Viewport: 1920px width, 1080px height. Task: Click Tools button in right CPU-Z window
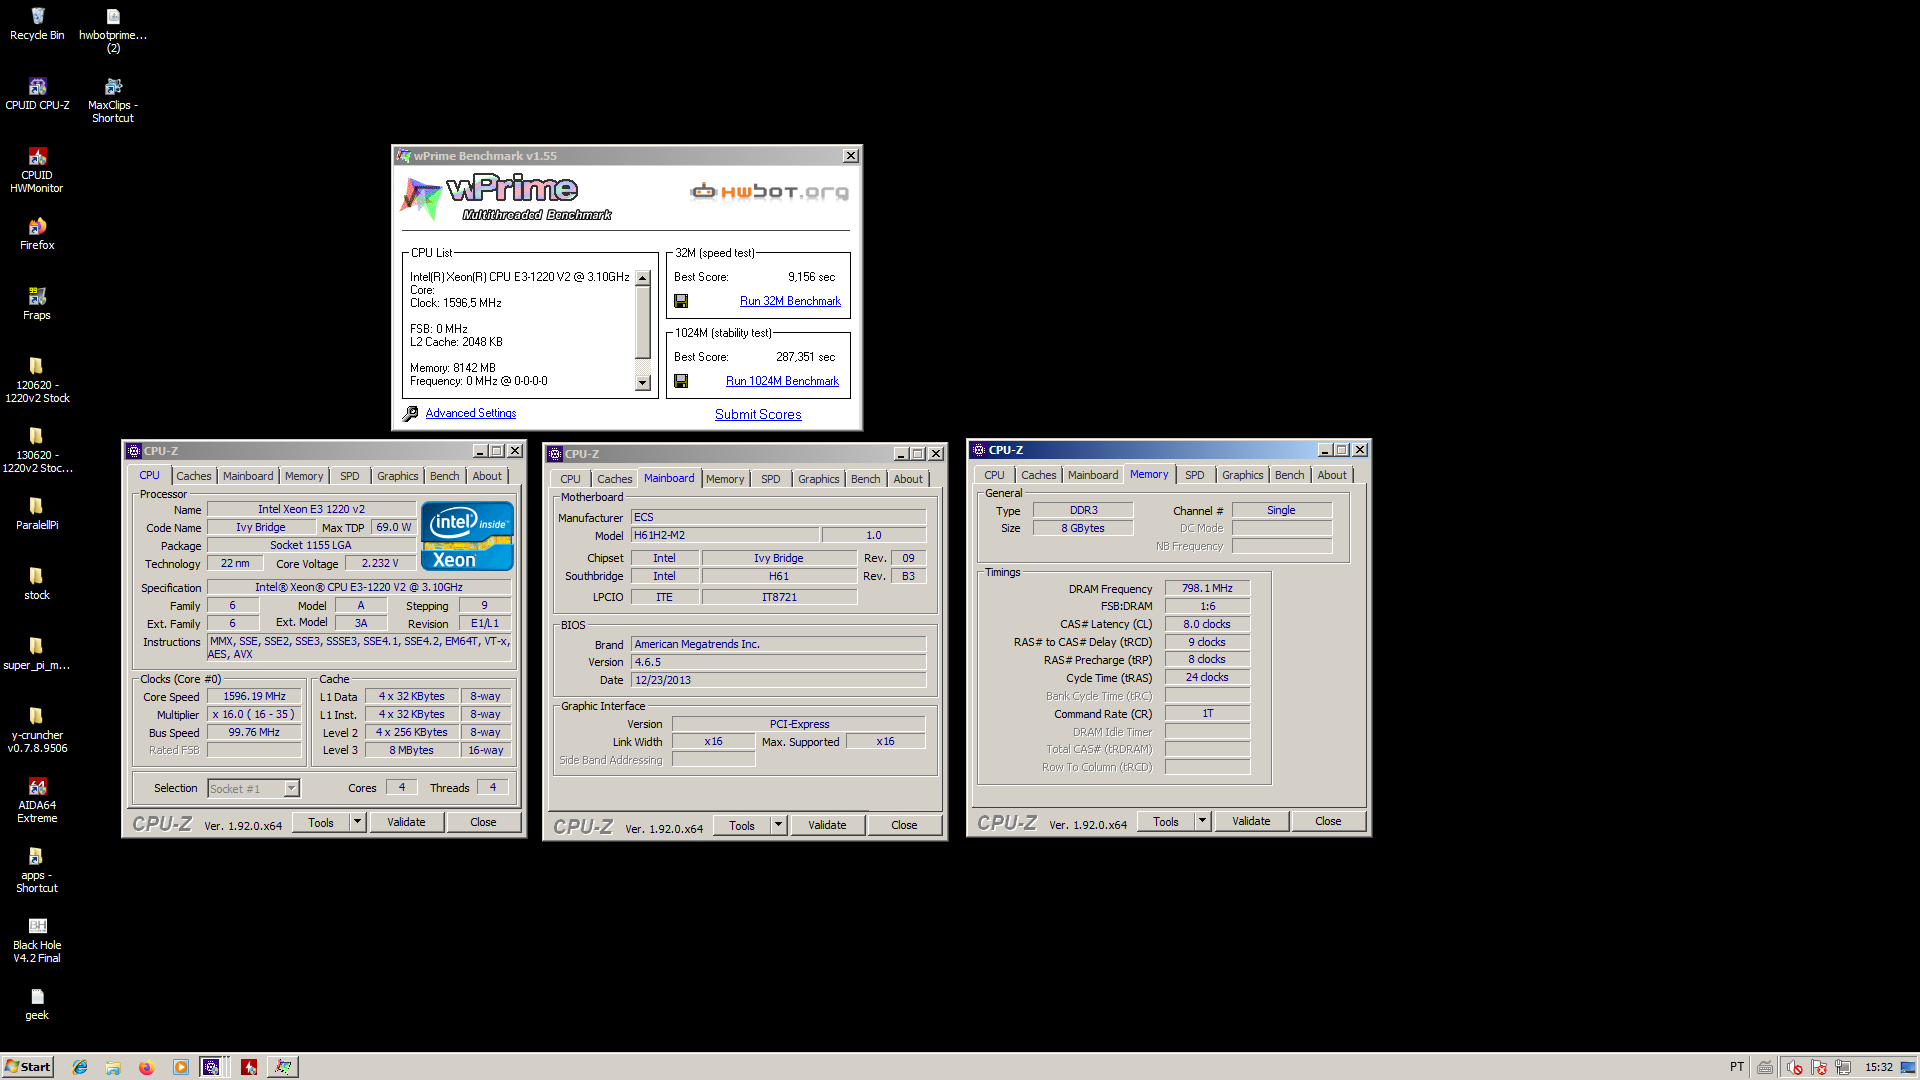[x=1166, y=821]
